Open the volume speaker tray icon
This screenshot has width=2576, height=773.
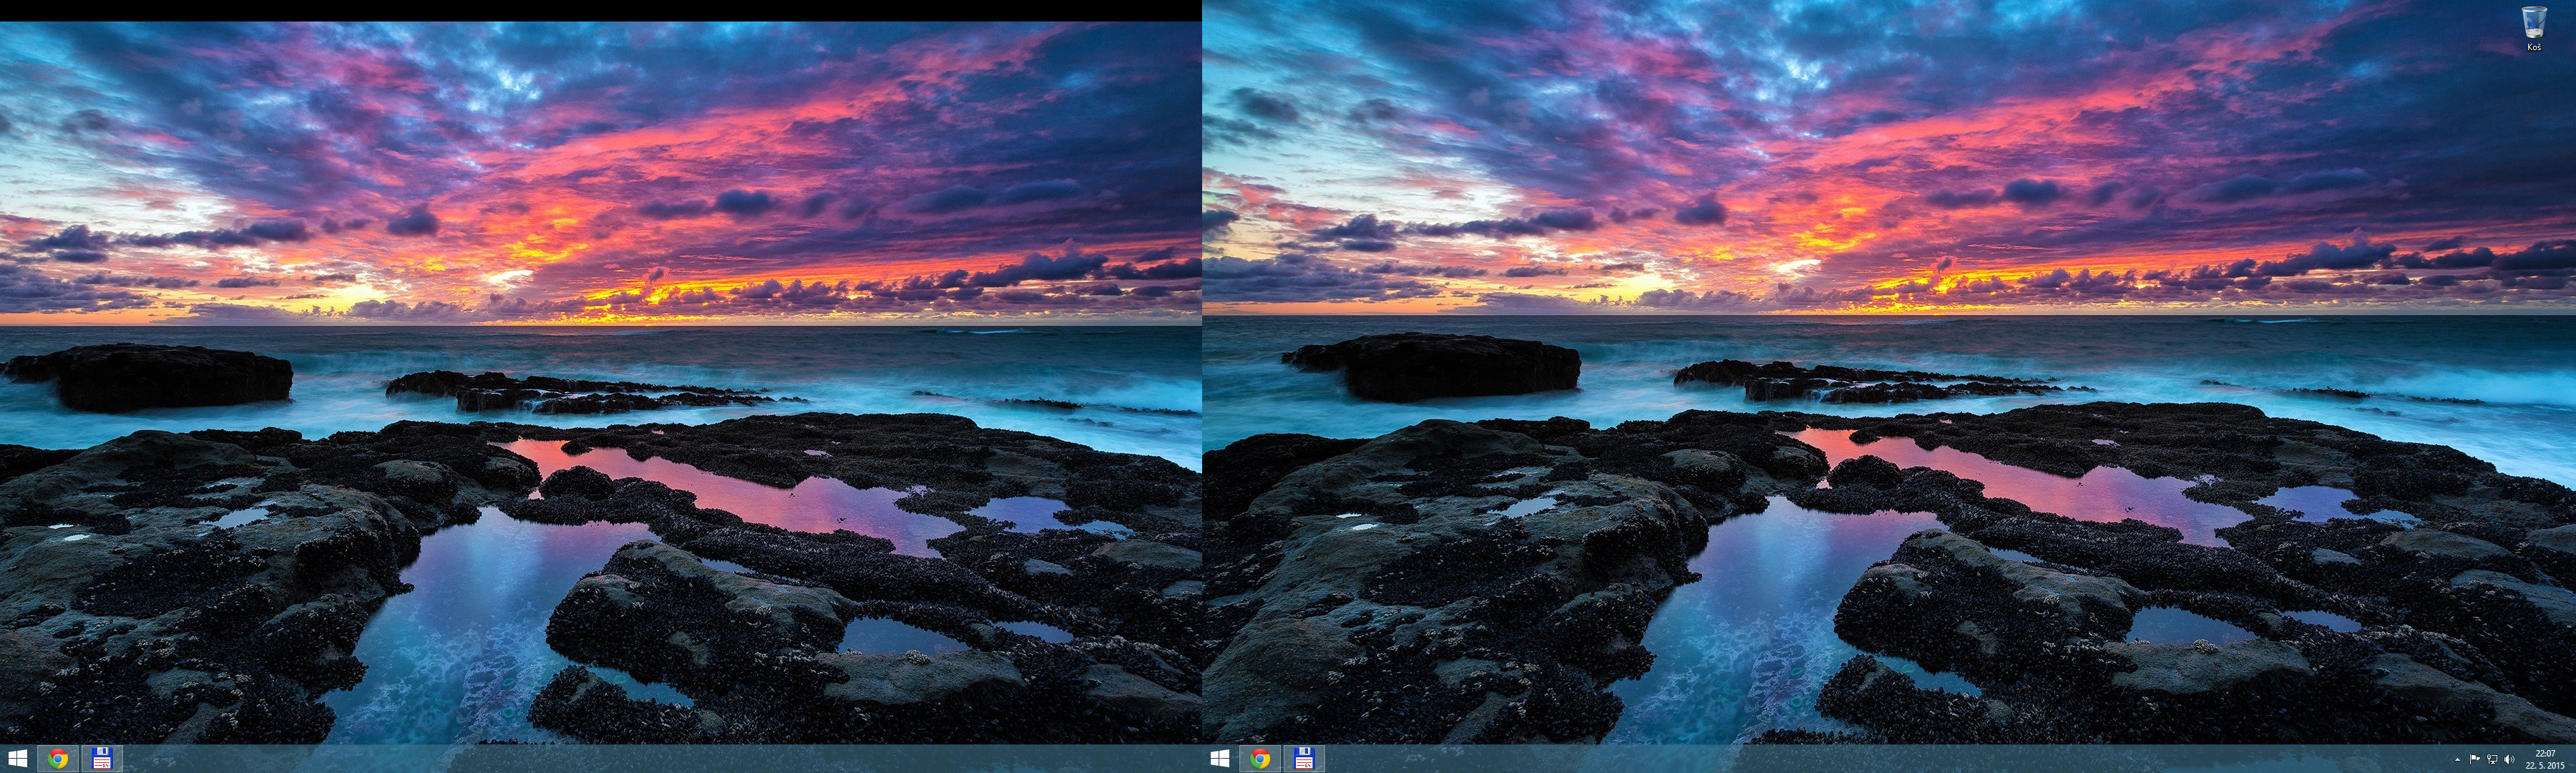point(2509,760)
